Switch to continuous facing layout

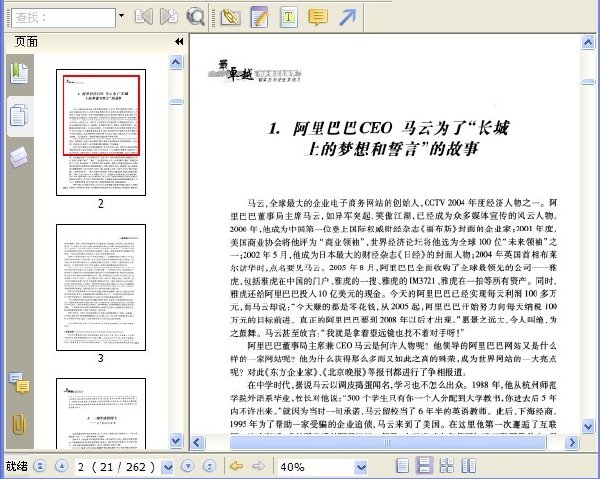[x=447, y=466]
